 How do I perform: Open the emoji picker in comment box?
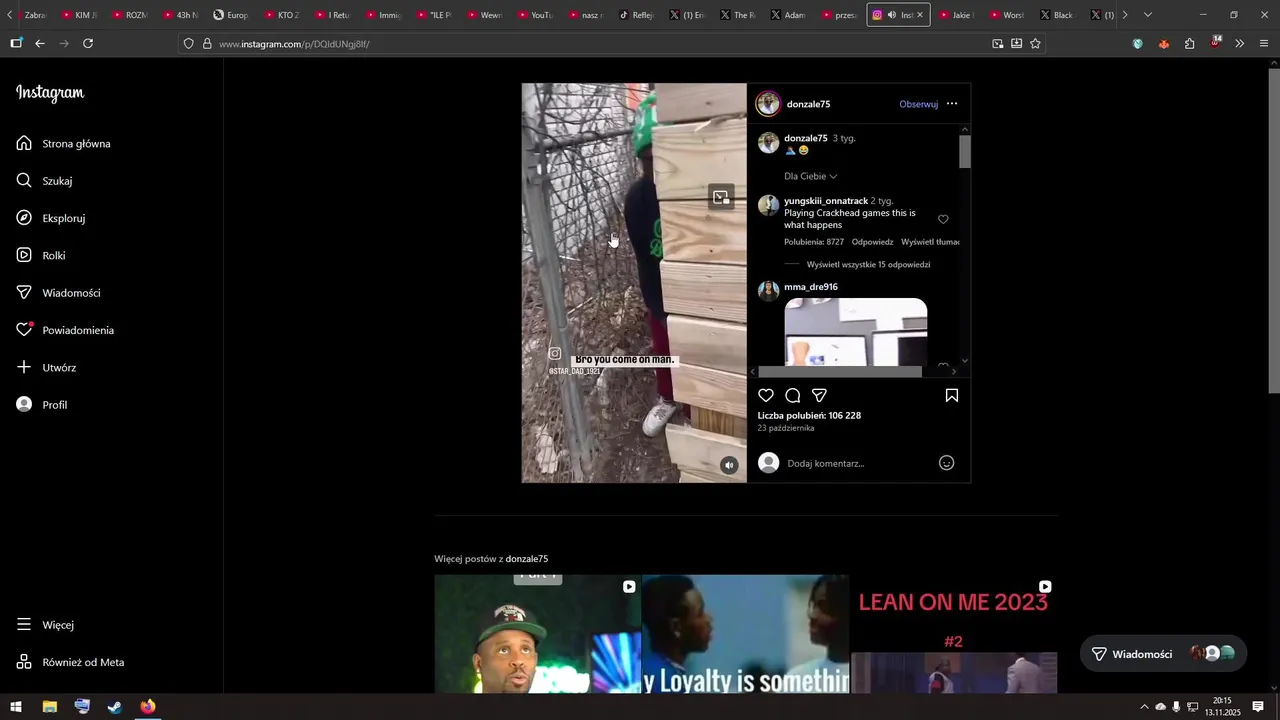click(x=947, y=463)
